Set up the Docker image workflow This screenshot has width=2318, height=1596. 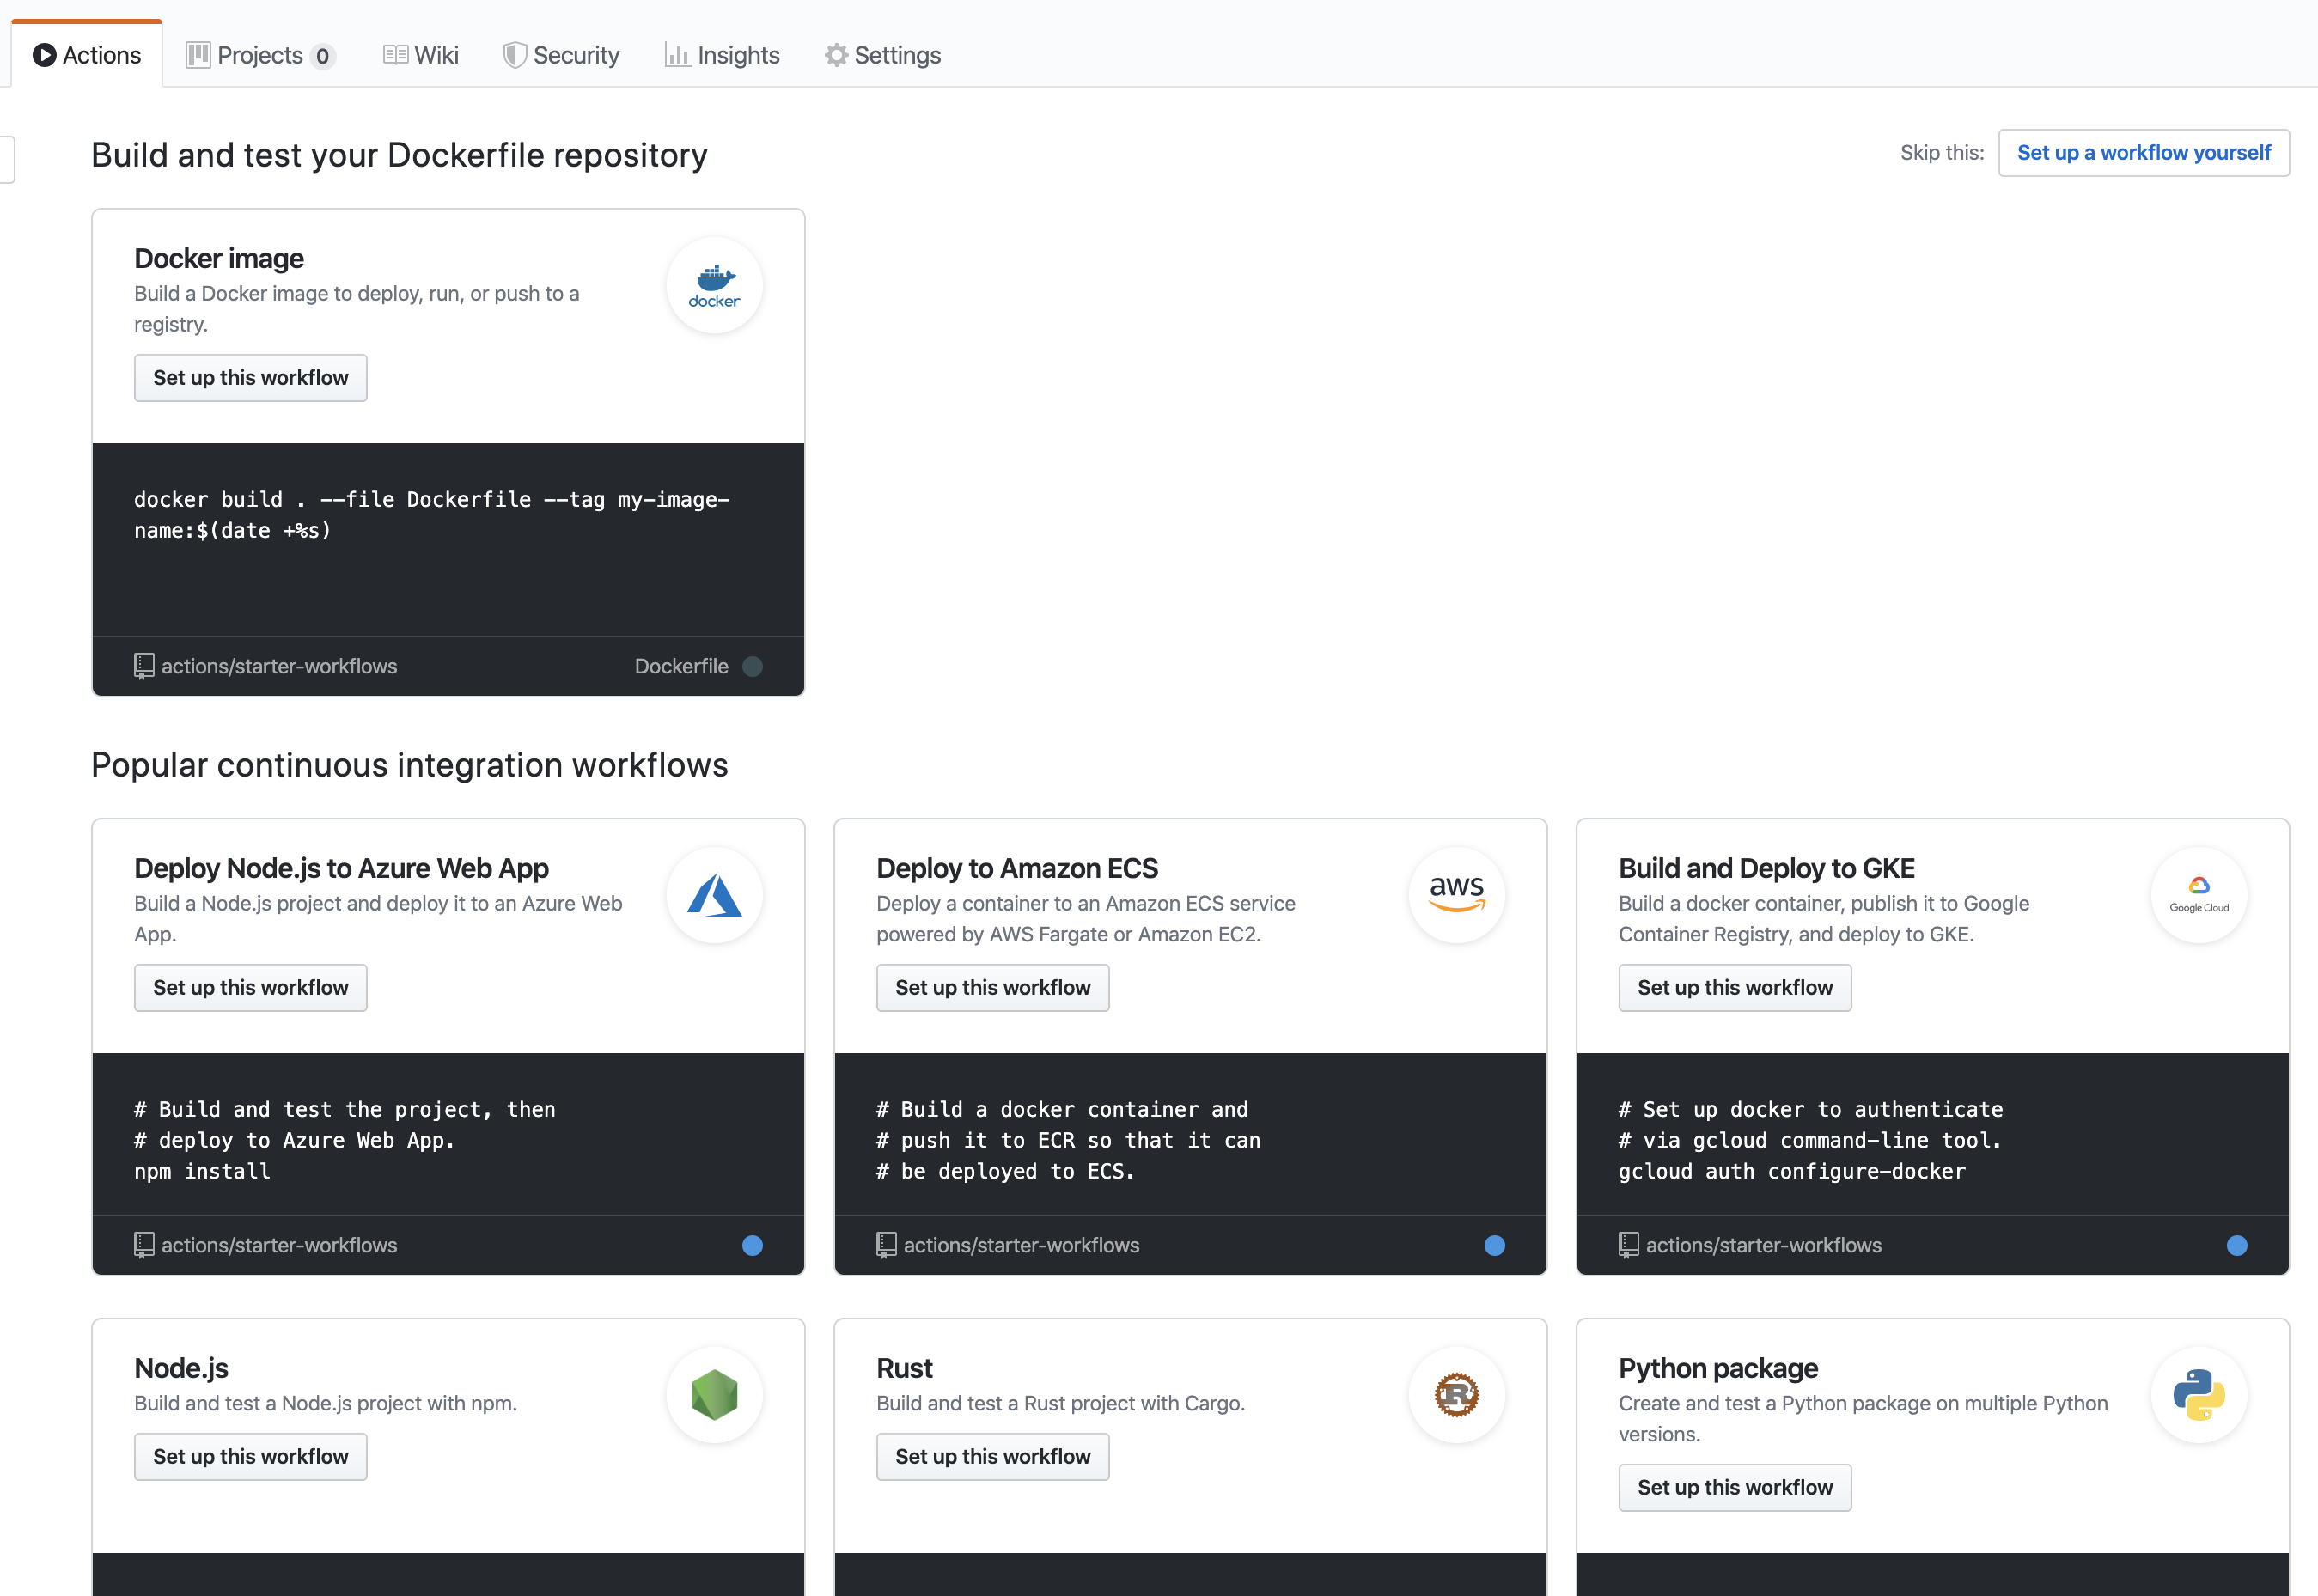pos(251,378)
